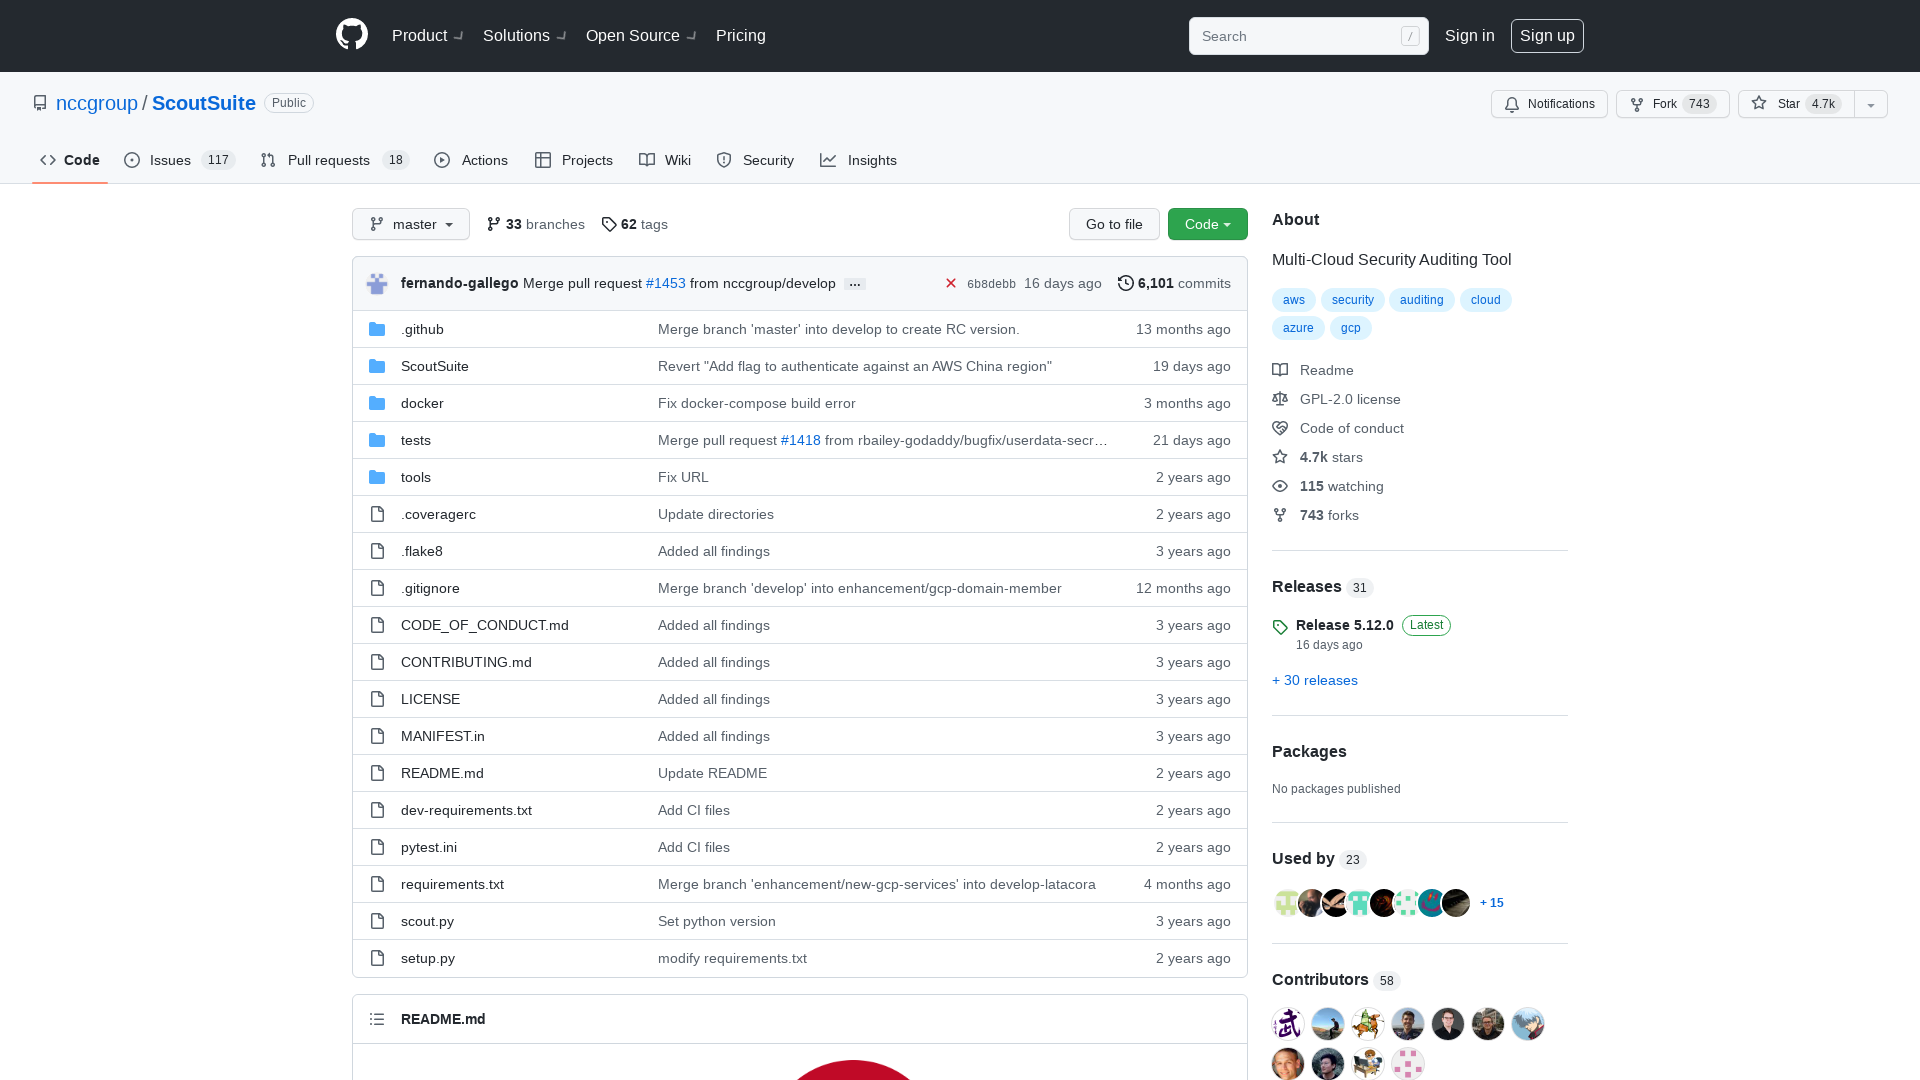Click the azure topic tag
1920x1080 pixels.
pos(1298,328)
